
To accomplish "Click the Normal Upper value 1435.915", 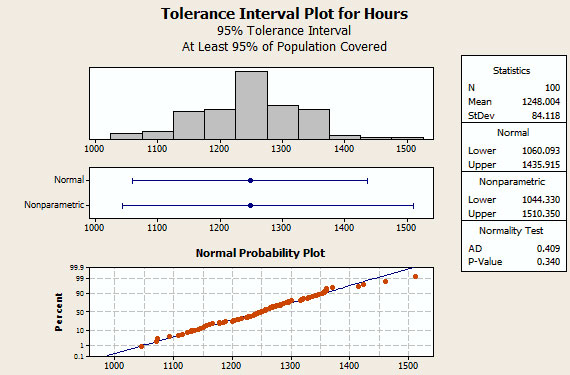I will [541, 165].
